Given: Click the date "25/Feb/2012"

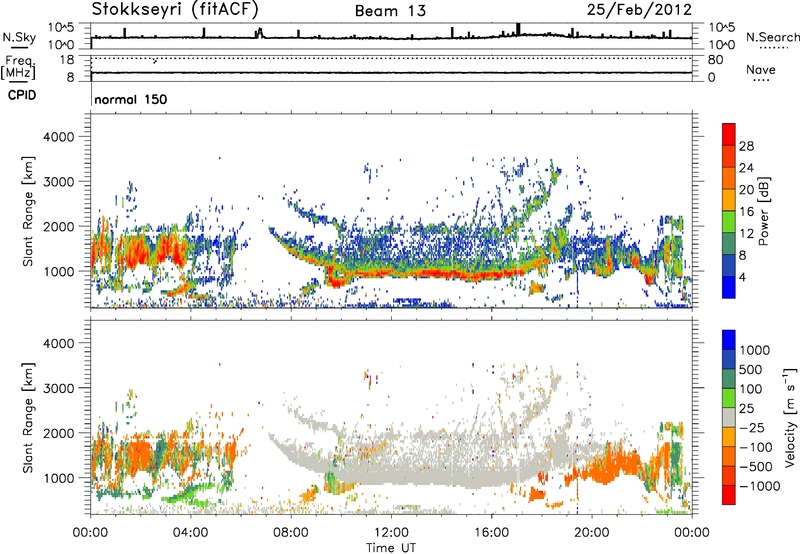Looking at the screenshot, I should [x=639, y=10].
